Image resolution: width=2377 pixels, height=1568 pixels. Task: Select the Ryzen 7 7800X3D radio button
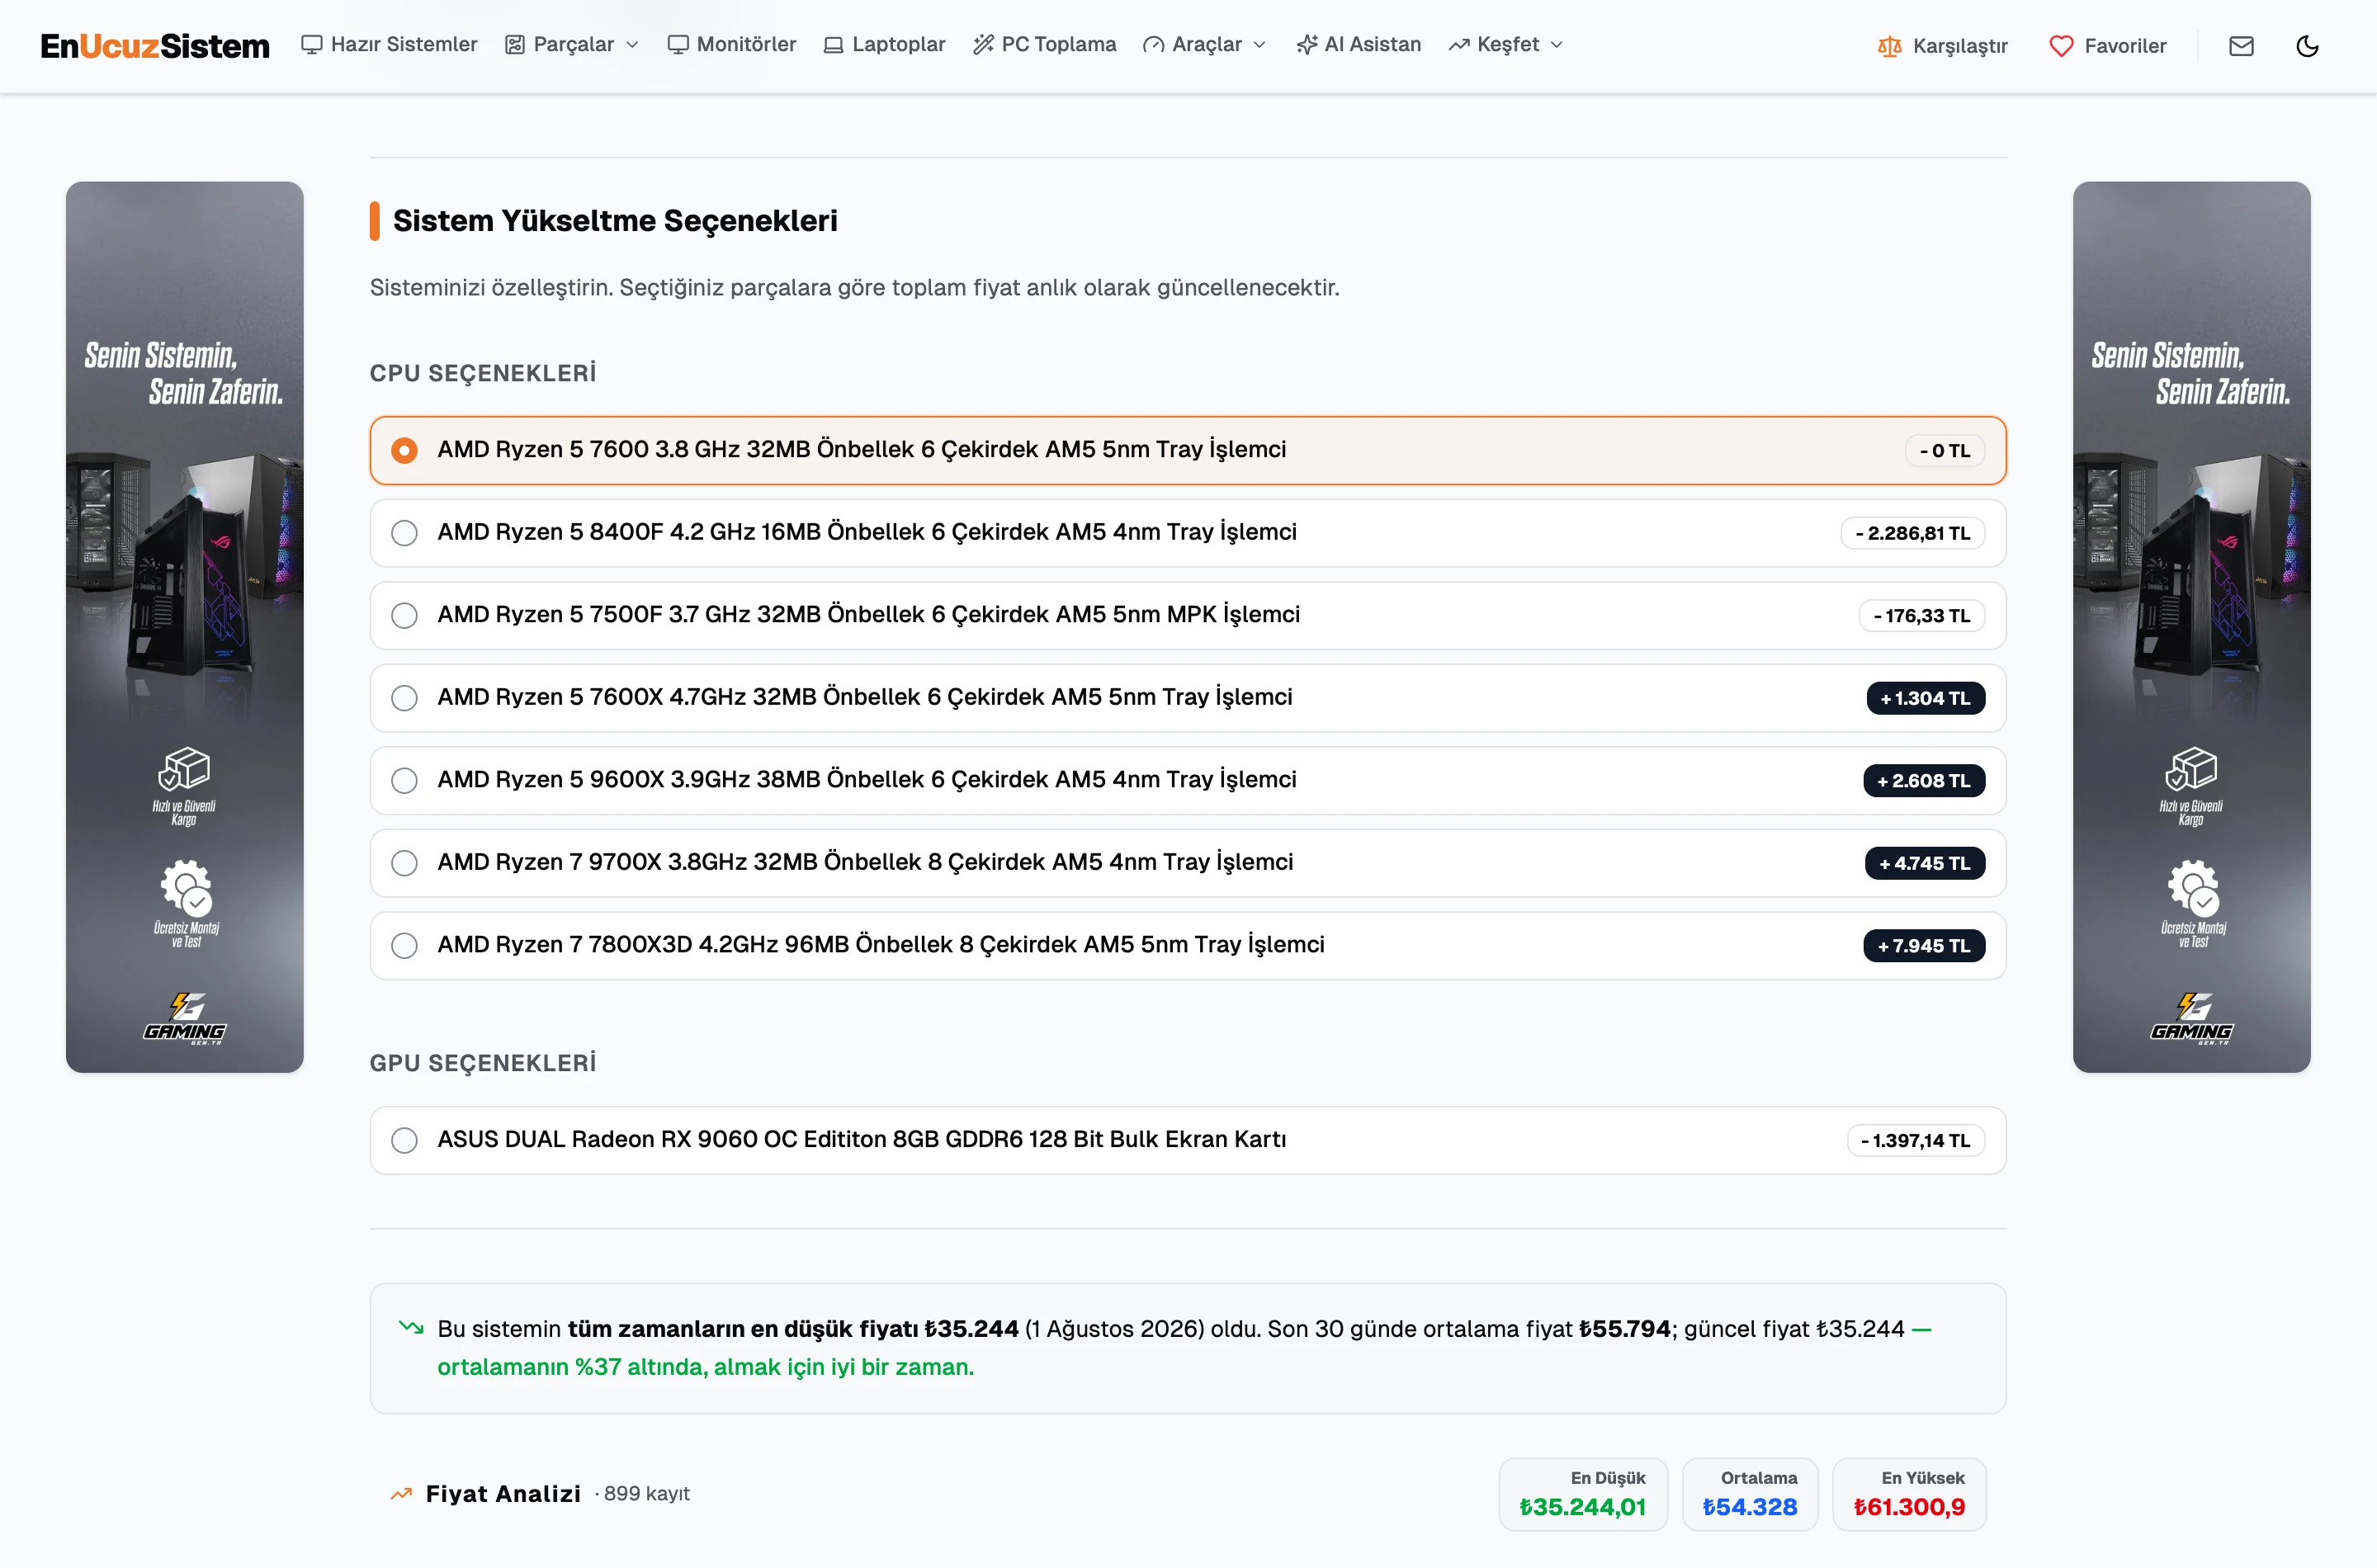(404, 945)
